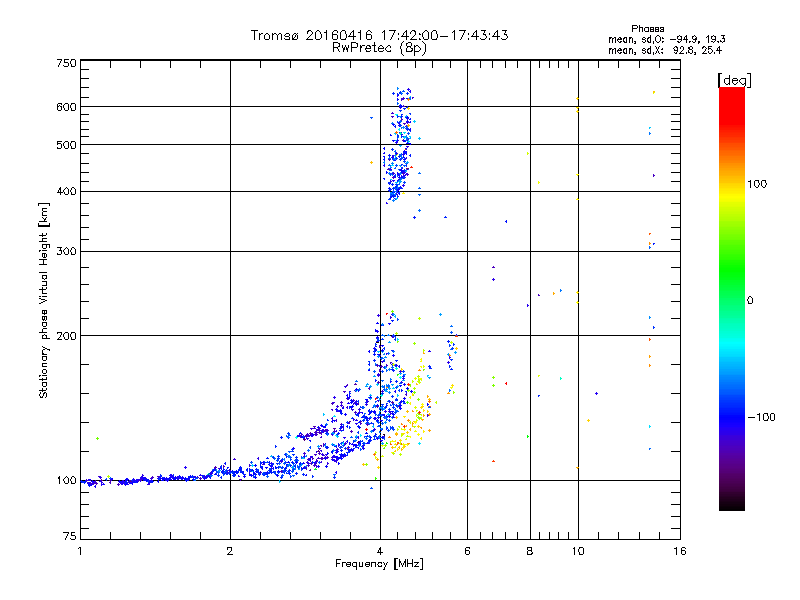Click the 1 tick on the frequency axis
The width and height of the screenshot is (800, 600).
point(80,551)
